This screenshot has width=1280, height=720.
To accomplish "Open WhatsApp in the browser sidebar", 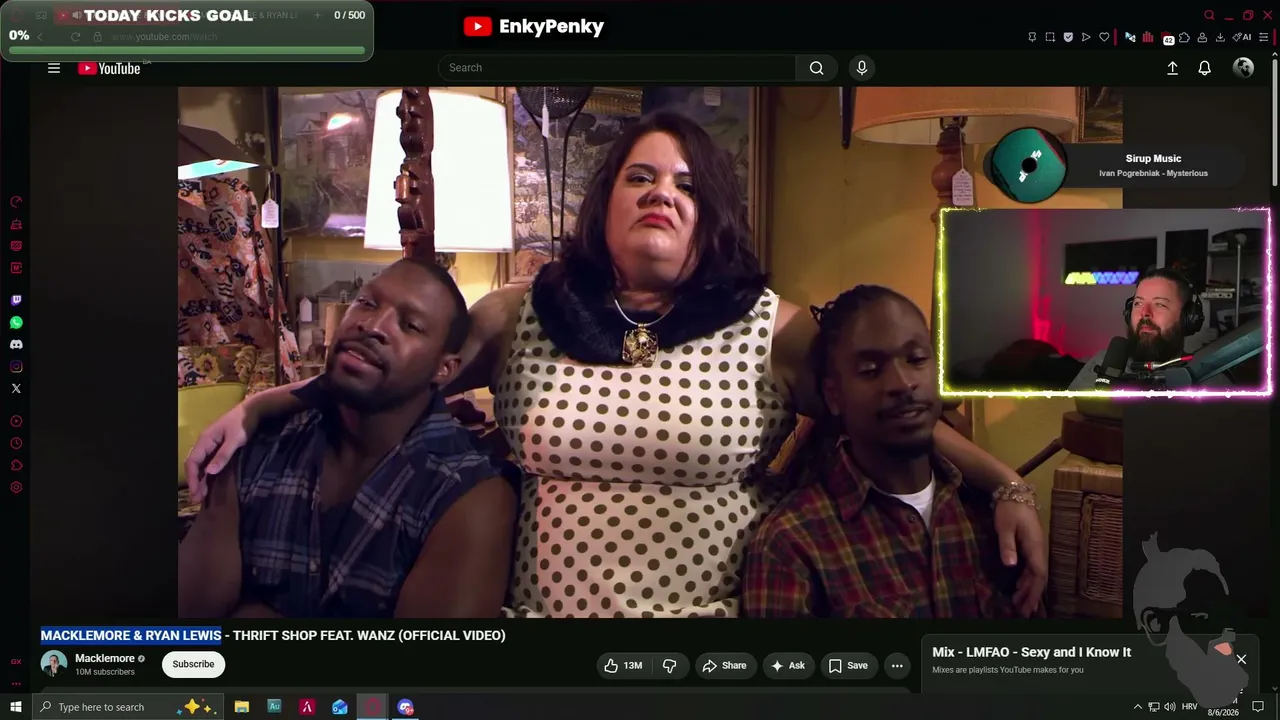I will [16, 323].
